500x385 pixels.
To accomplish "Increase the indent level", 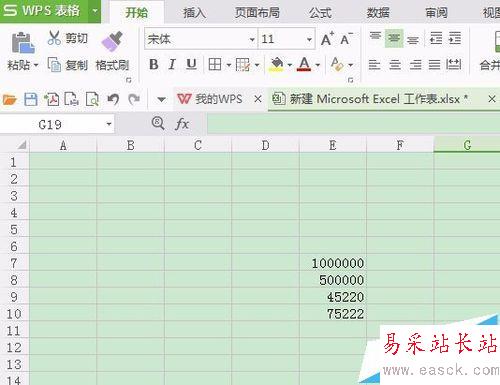I will (x=455, y=38).
